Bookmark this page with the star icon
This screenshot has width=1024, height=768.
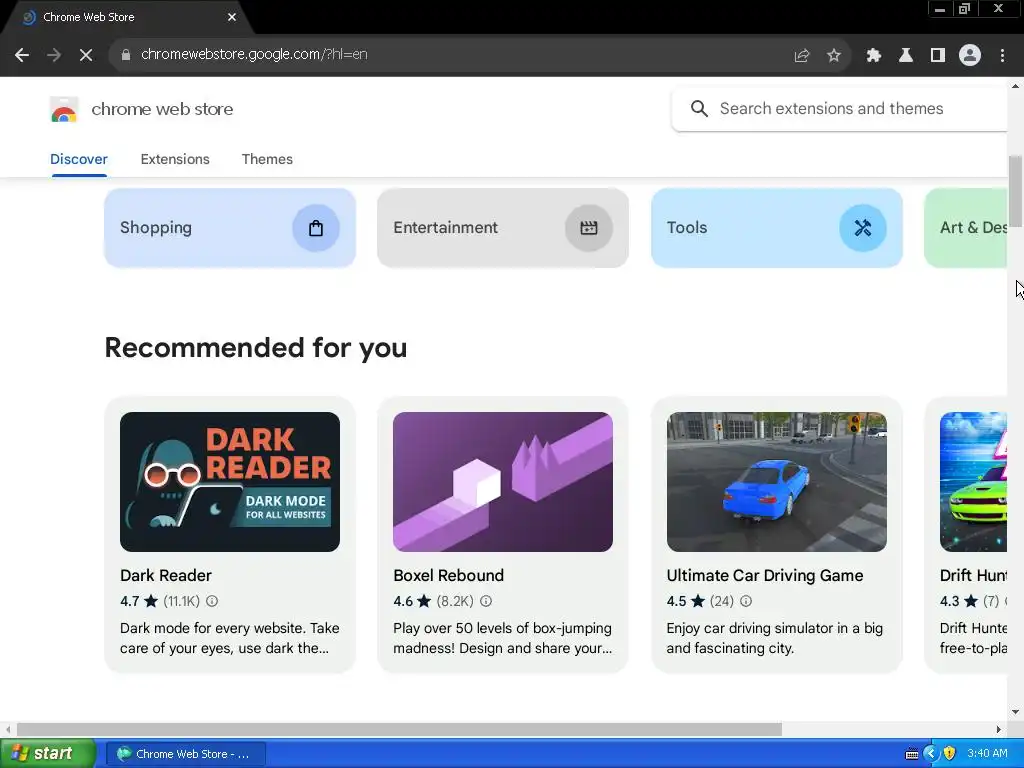834,56
